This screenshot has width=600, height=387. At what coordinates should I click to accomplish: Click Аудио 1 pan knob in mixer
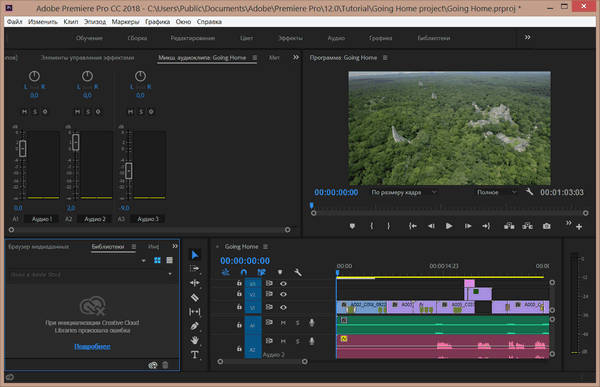point(34,76)
